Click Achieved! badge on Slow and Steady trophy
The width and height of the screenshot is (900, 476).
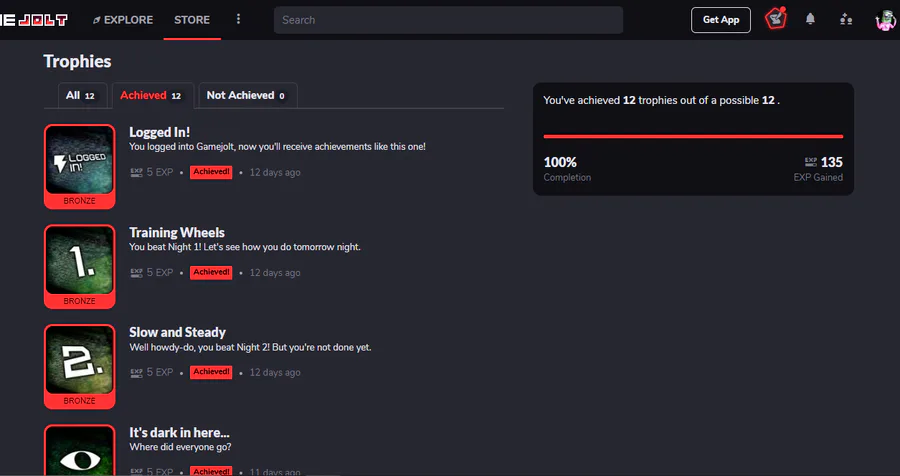point(211,372)
